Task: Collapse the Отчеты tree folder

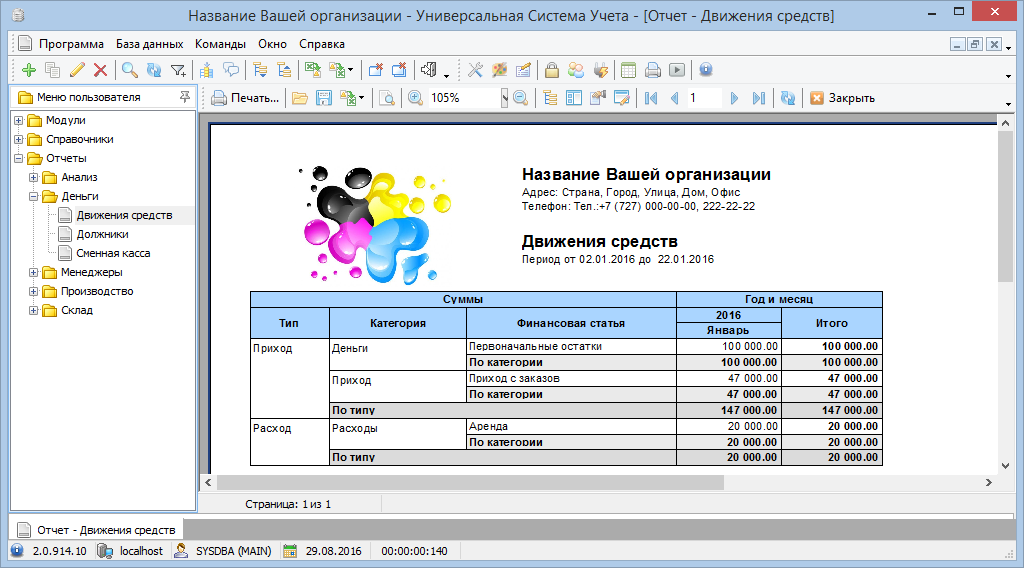Action: pos(18,159)
